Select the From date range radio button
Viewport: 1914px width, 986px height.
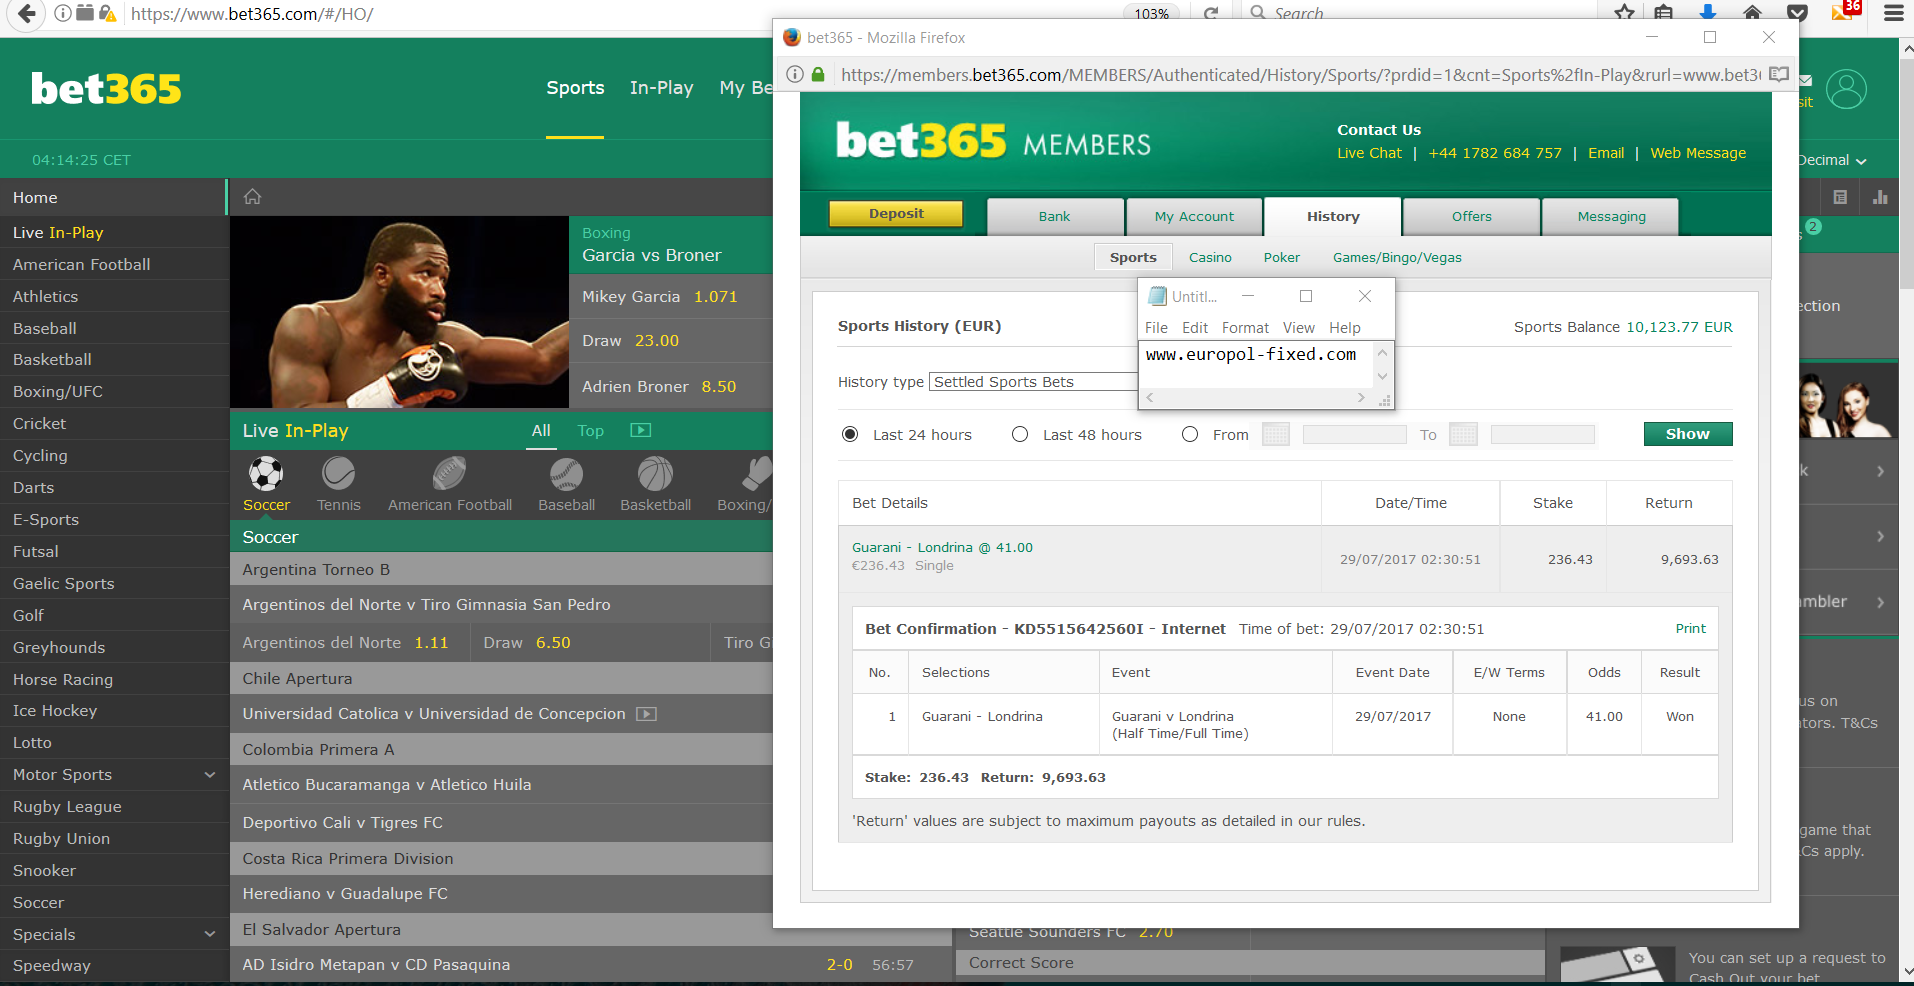[1190, 434]
